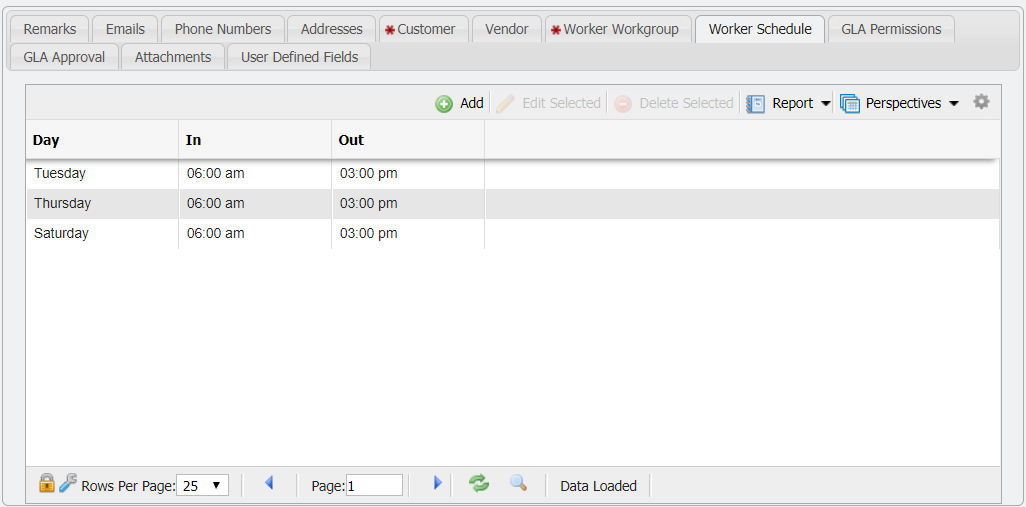Open the Phone Numbers tab
This screenshot has width=1026, height=507.
(222, 29)
